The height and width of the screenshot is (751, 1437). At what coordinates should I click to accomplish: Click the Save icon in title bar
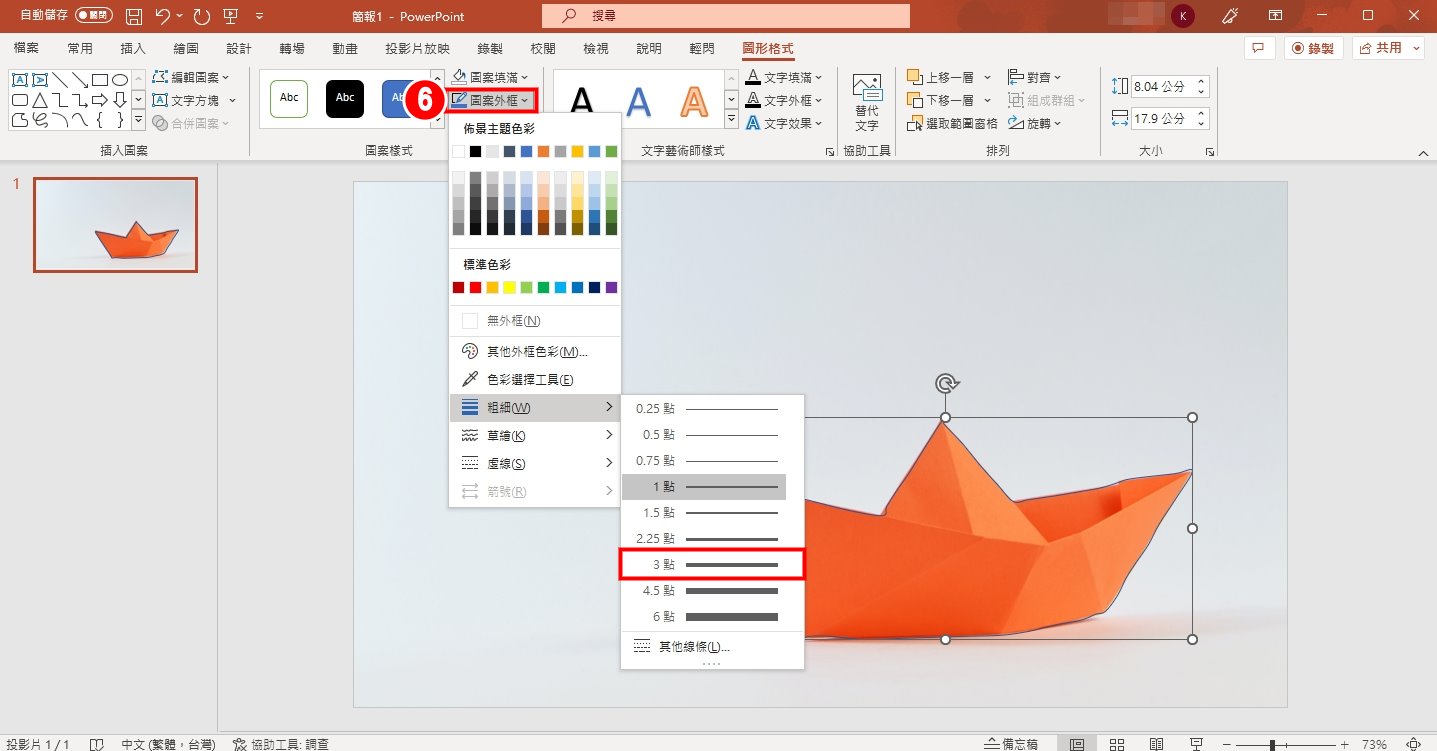134,16
